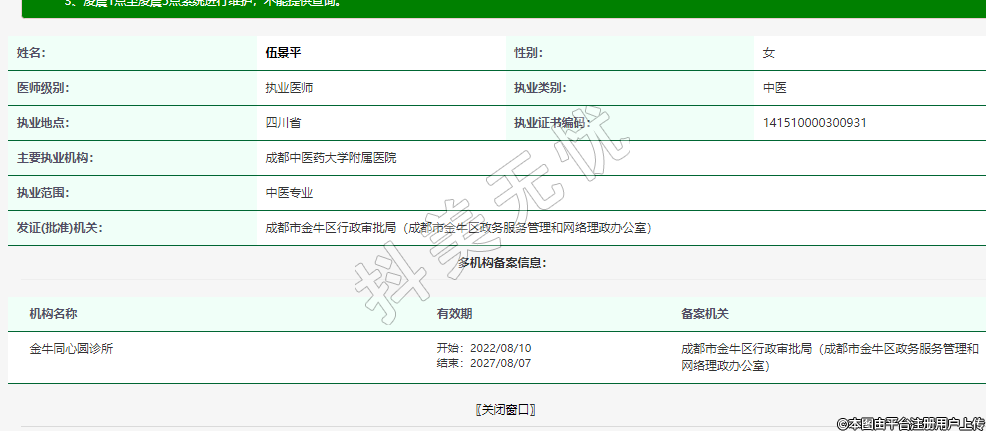Click the 执业证书编码 field label
This screenshot has width=986, height=431.
tap(552, 123)
